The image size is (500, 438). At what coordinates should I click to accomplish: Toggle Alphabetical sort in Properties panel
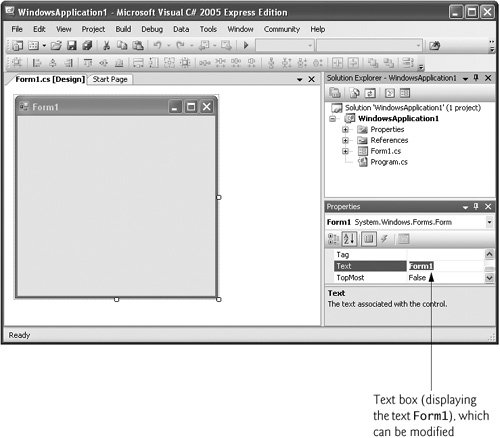tap(349, 239)
